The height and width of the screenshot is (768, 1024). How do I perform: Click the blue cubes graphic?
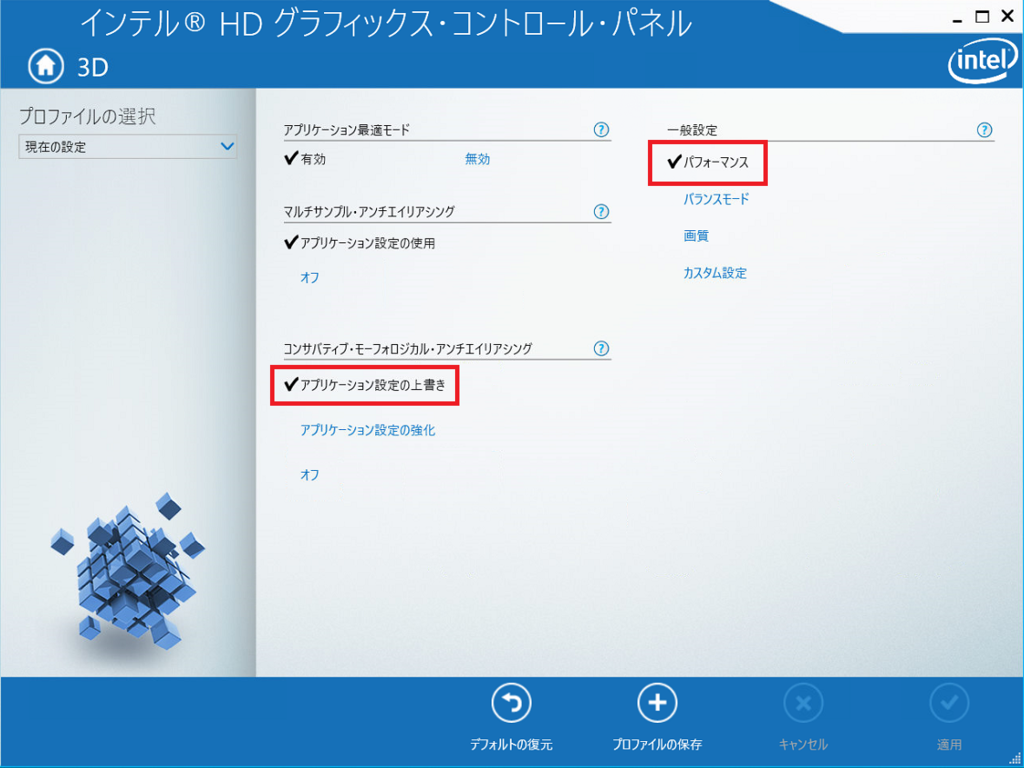(x=127, y=571)
